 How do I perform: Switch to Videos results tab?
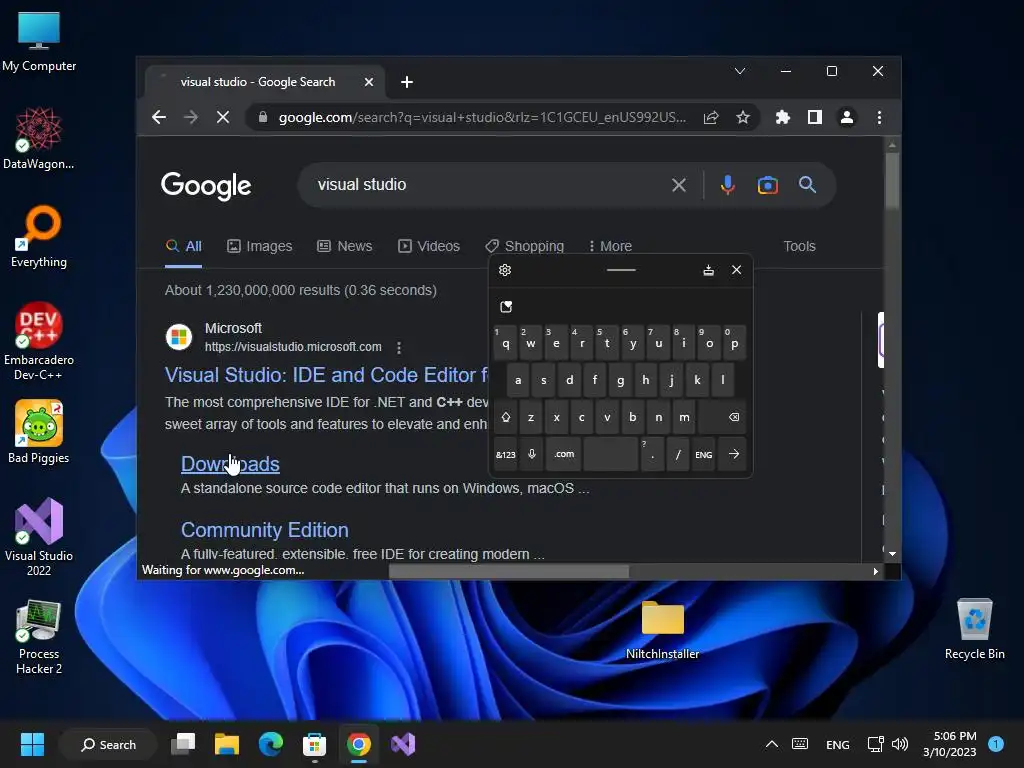pos(428,246)
